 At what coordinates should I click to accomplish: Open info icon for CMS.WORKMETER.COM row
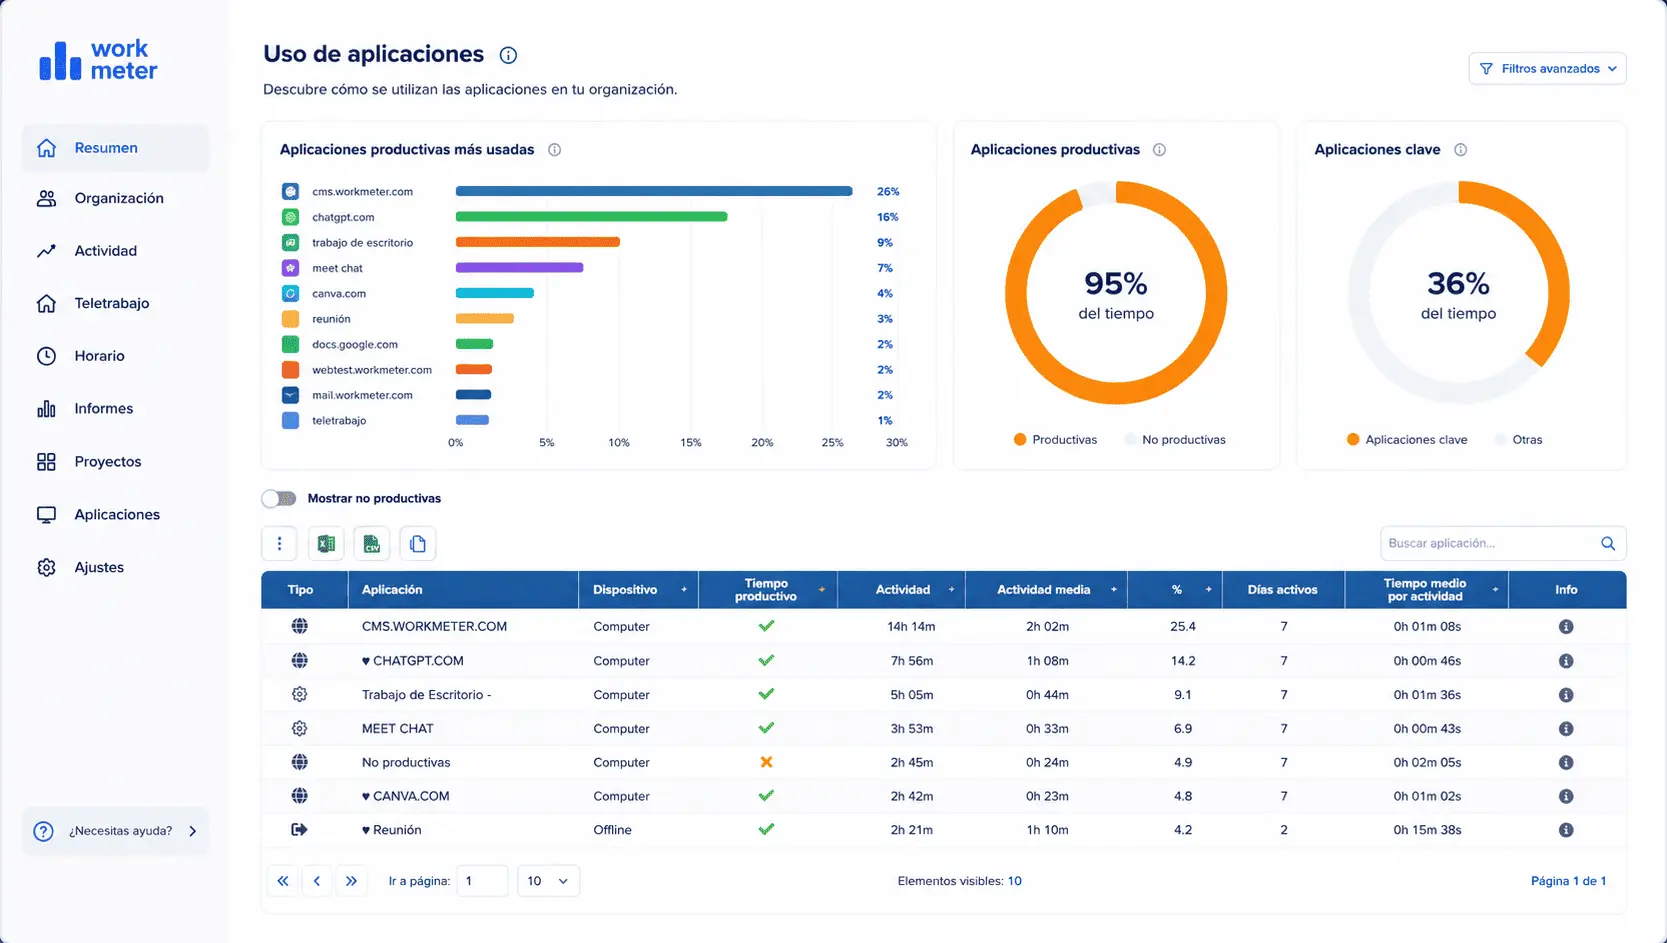(x=1566, y=627)
